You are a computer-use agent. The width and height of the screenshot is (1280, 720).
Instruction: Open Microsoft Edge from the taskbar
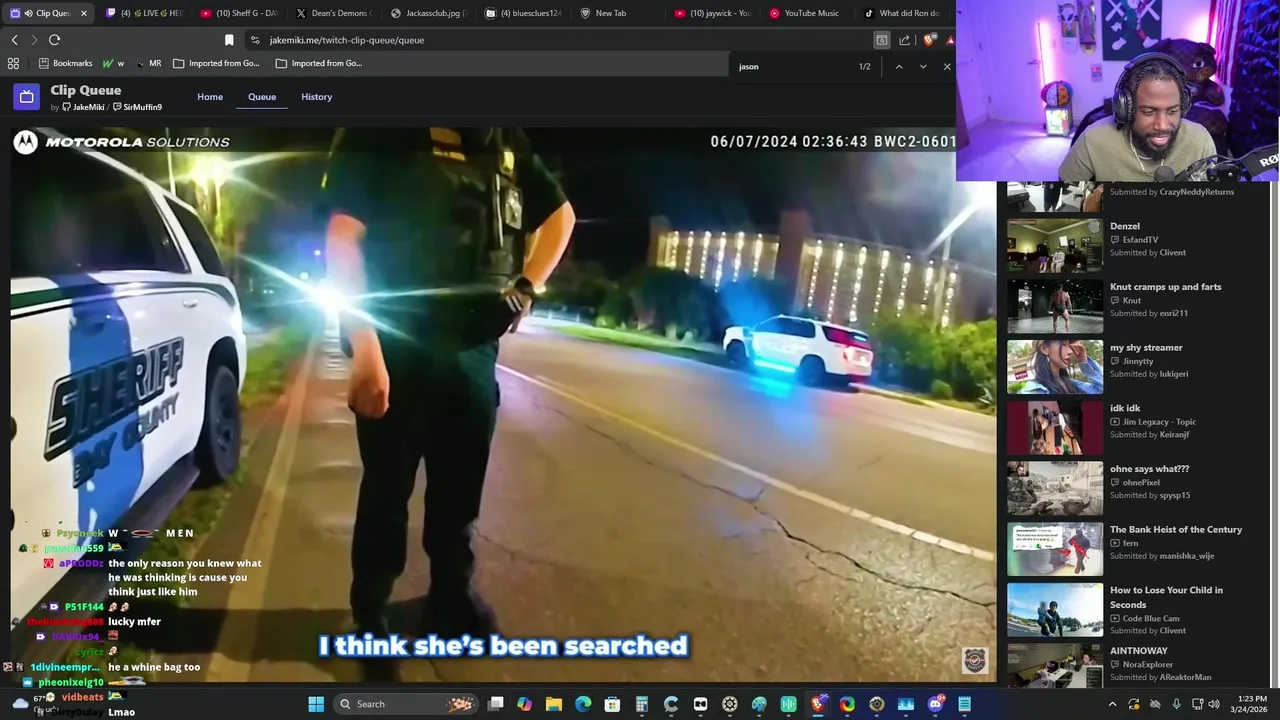coord(583,704)
